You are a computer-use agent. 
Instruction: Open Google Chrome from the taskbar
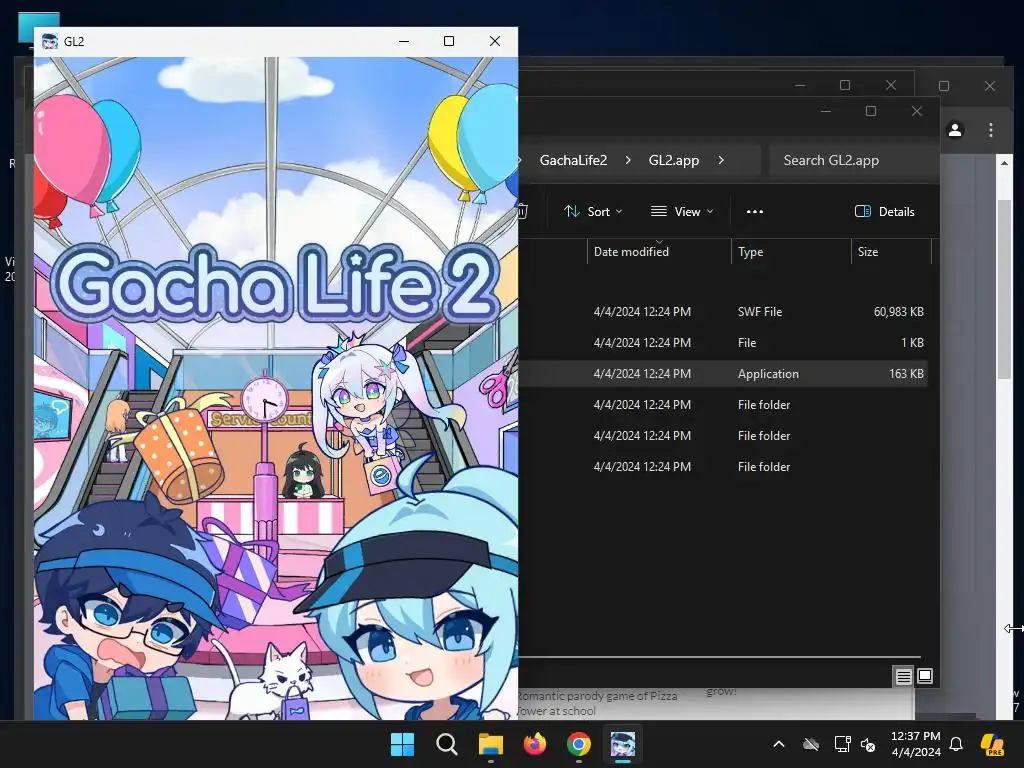[x=579, y=744]
